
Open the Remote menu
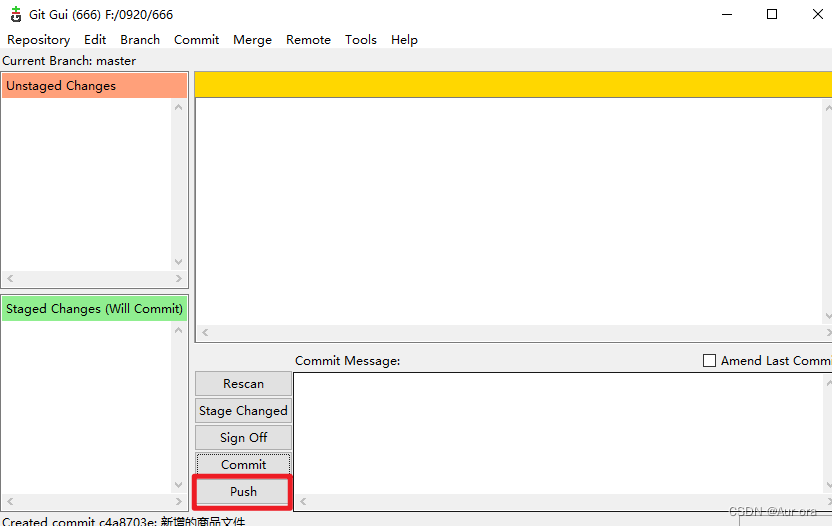pos(308,40)
